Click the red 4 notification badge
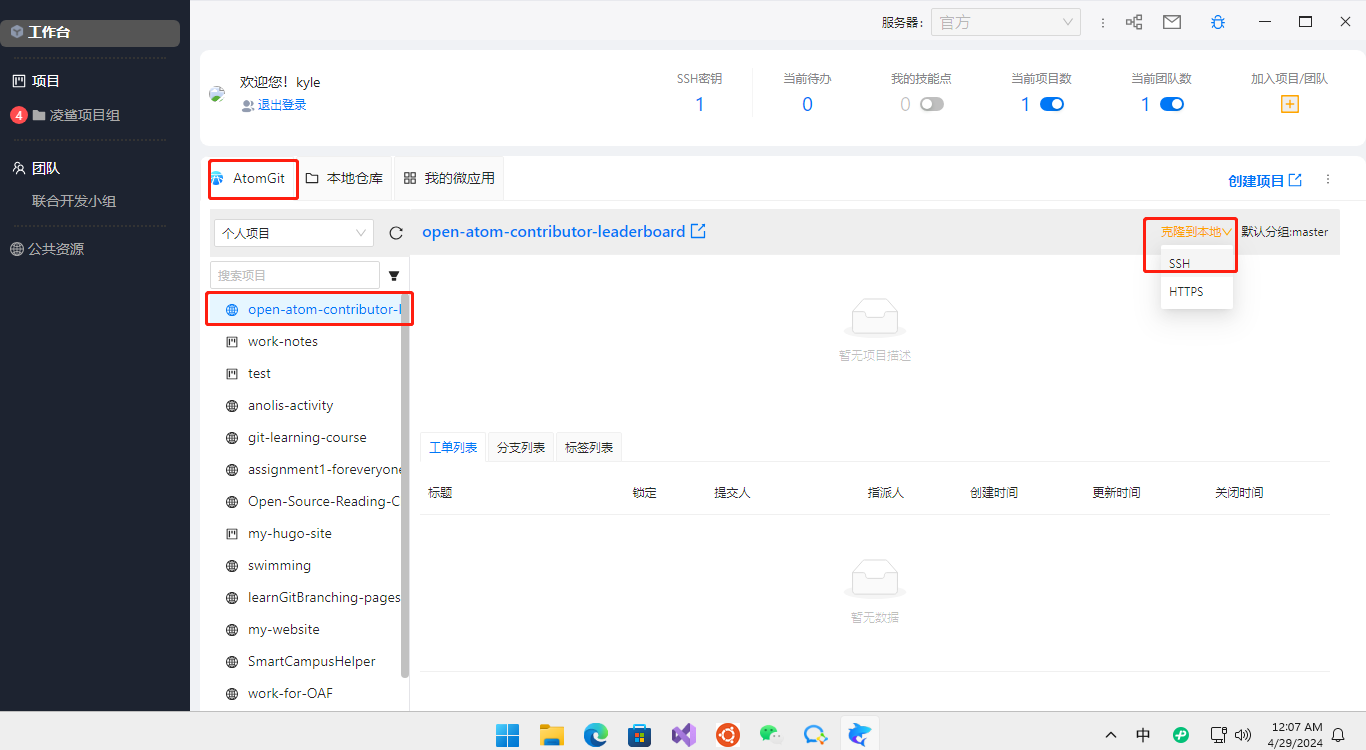 coord(18,115)
